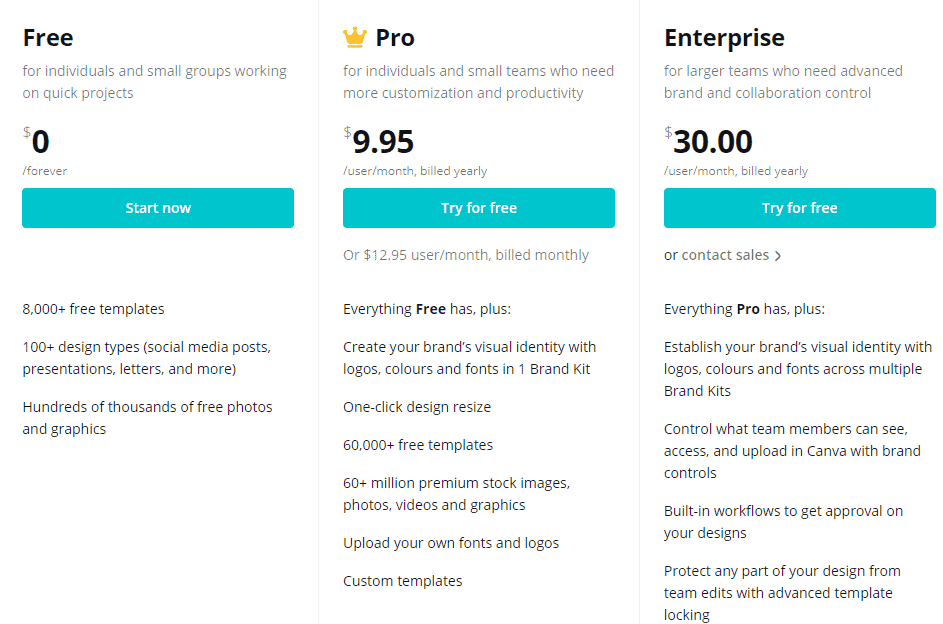Image resolution: width=943 pixels, height=624 pixels.
Task: Click the Start now button
Action: [x=158, y=208]
